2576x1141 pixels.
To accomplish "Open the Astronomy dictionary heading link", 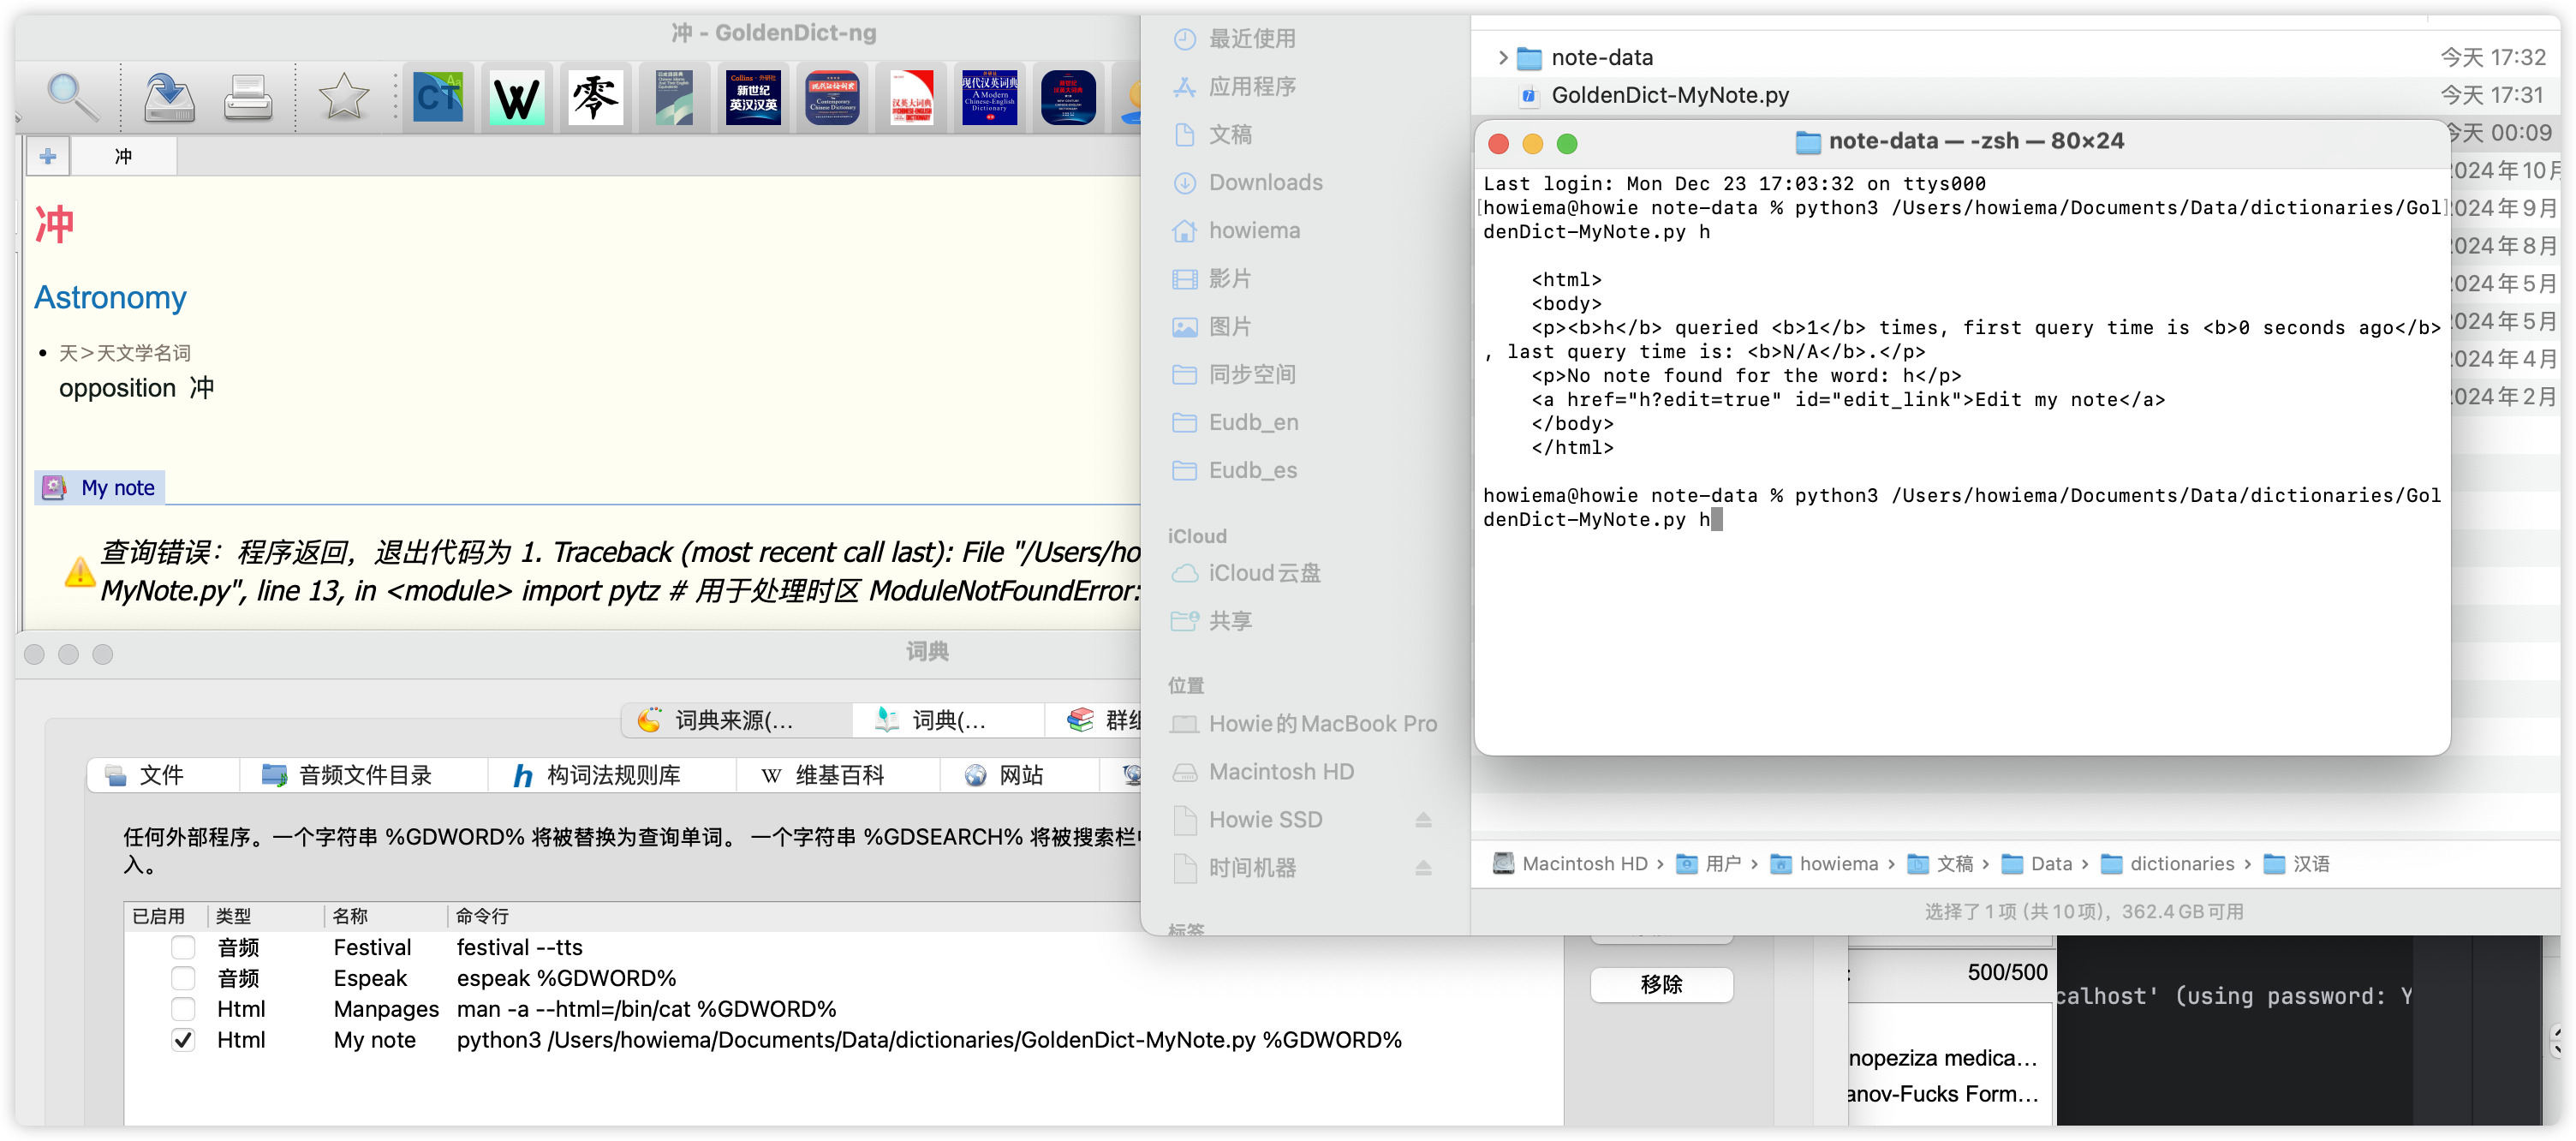I will [110, 298].
